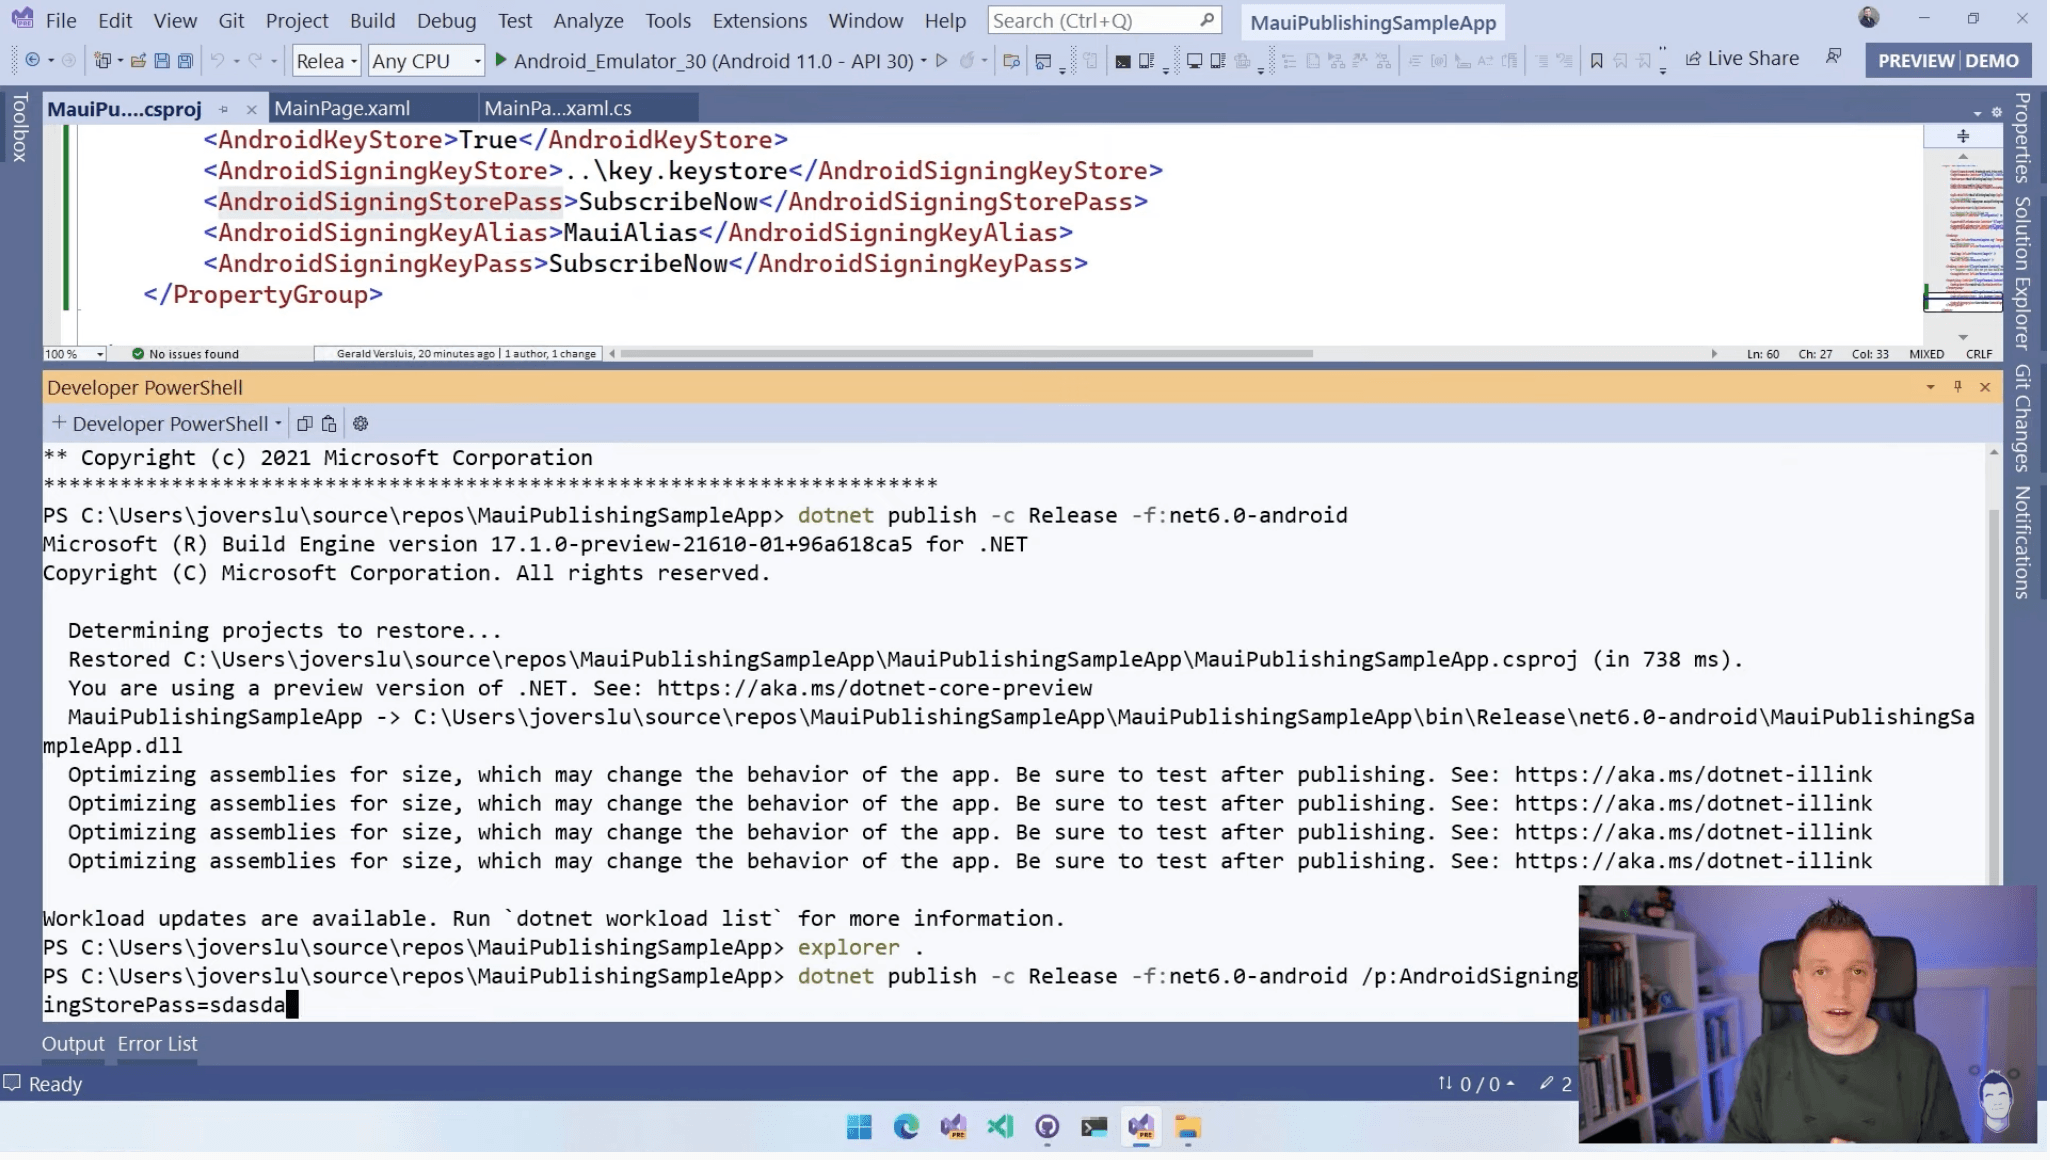Viewport: 2050px width, 1160px height.
Task: Open a file with the Open File icon
Action: pyautogui.click(x=138, y=61)
